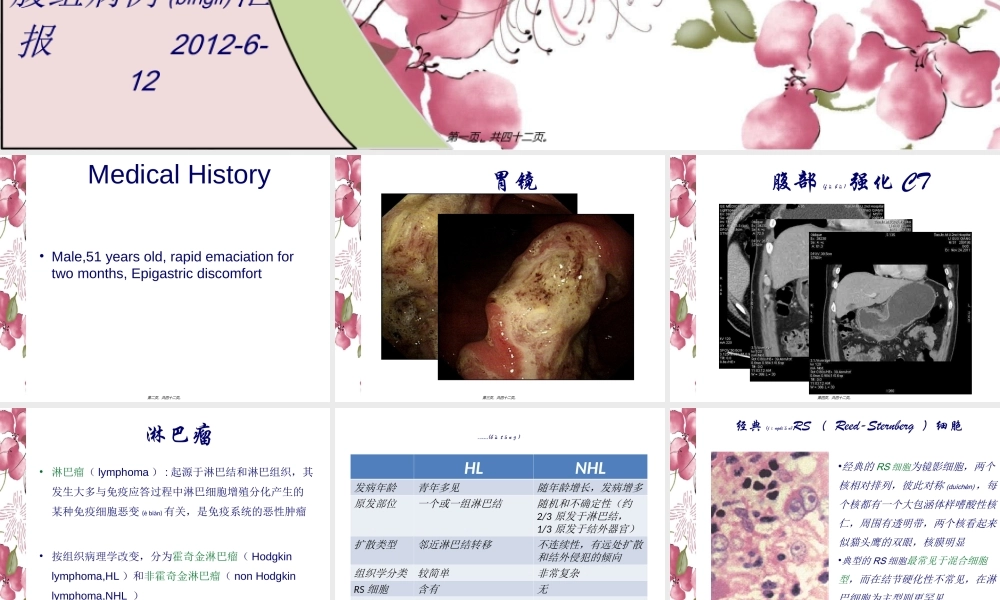Click the HL column header
1000x600 pixels.
[473, 467]
